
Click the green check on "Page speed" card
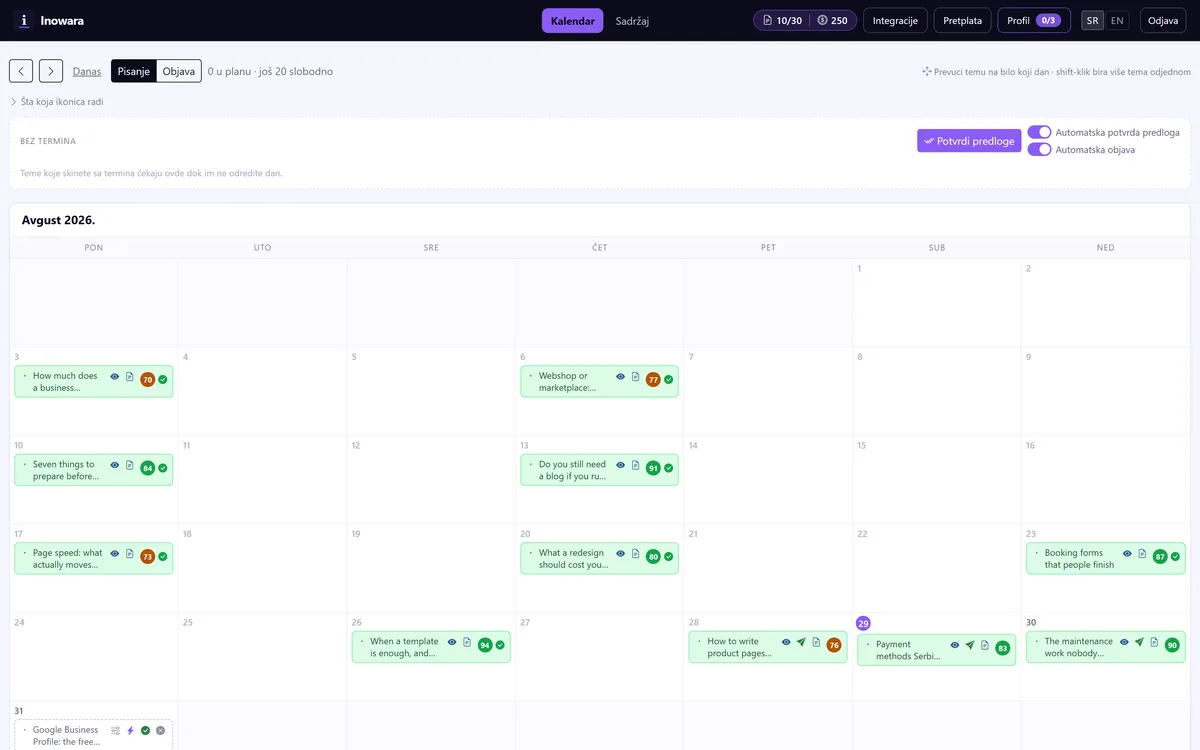tap(162, 556)
